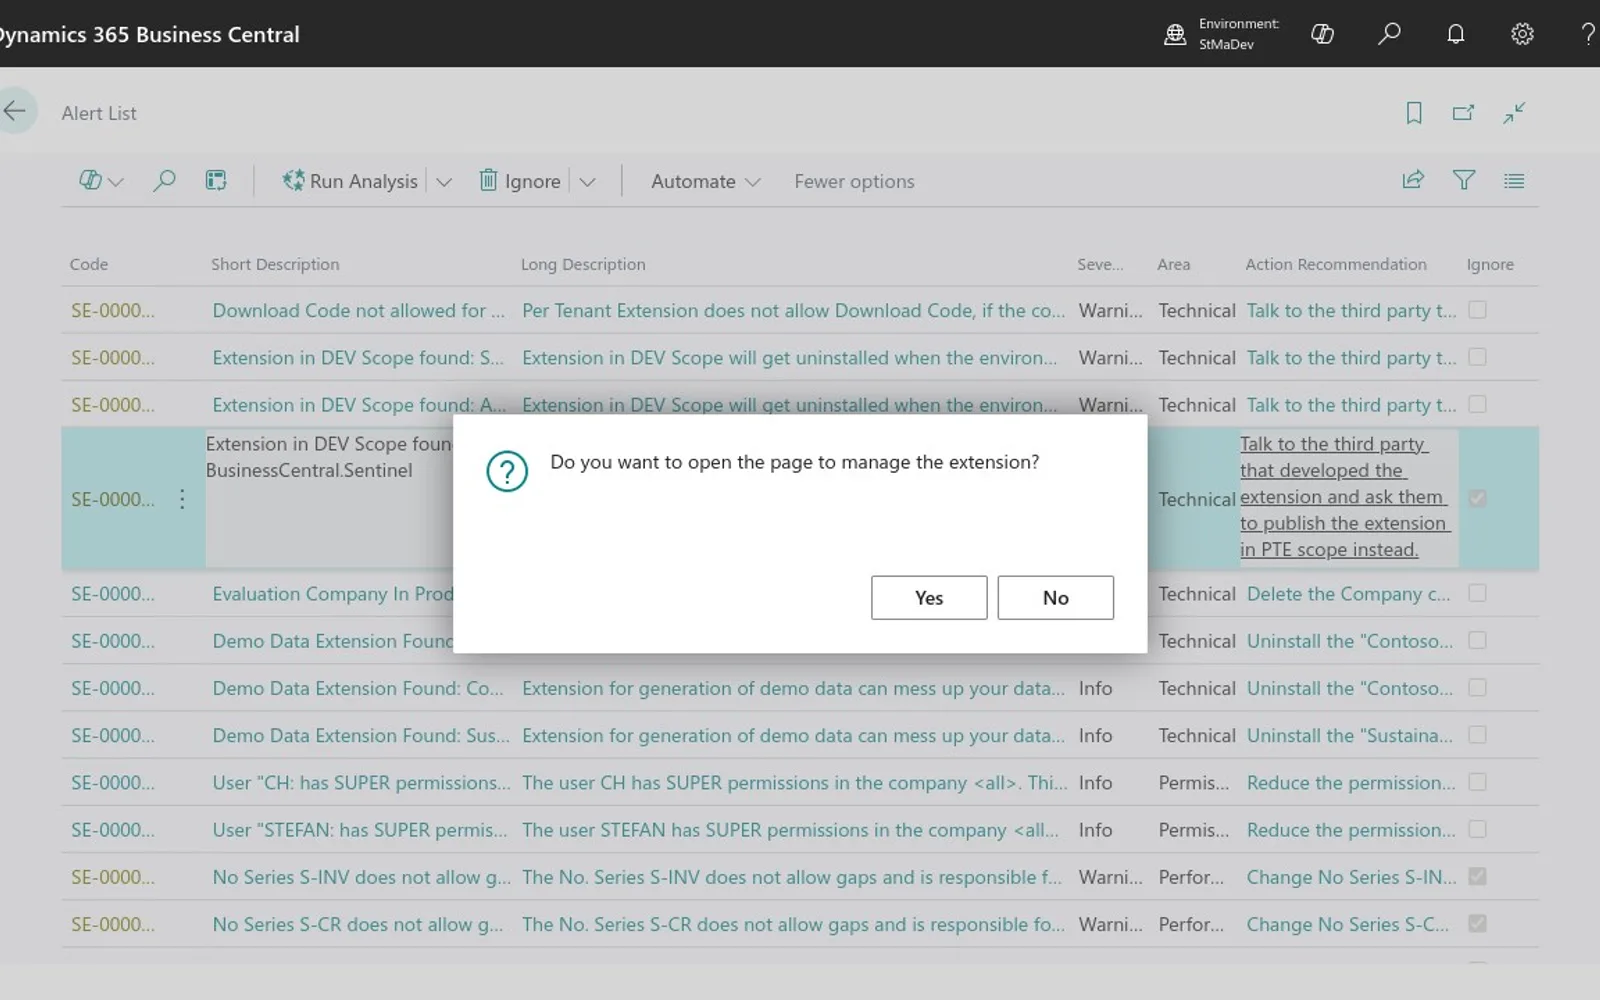Screen dimensions: 1600x1000
Task: Collapse the page with the diagonal arrows icon
Action: pos(1514,113)
